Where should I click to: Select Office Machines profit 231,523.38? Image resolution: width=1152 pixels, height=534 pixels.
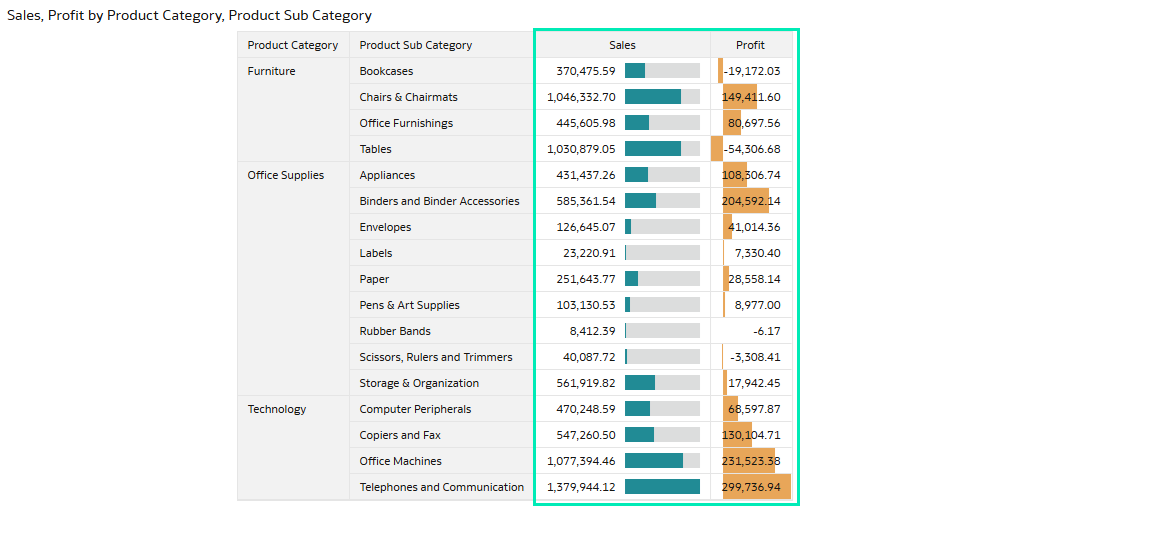(x=752, y=461)
